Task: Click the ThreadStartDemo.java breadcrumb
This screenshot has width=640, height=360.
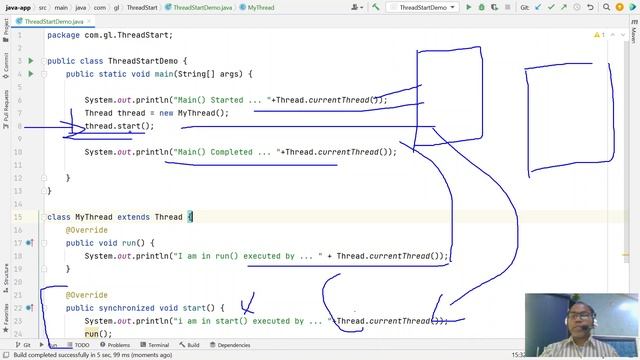Action: (199, 7)
